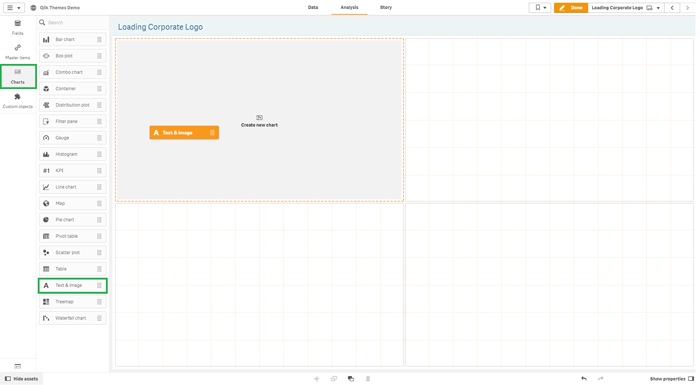This screenshot has height=385, width=700.
Task: Click the Bar chart icon
Action: (x=46, y=40)
